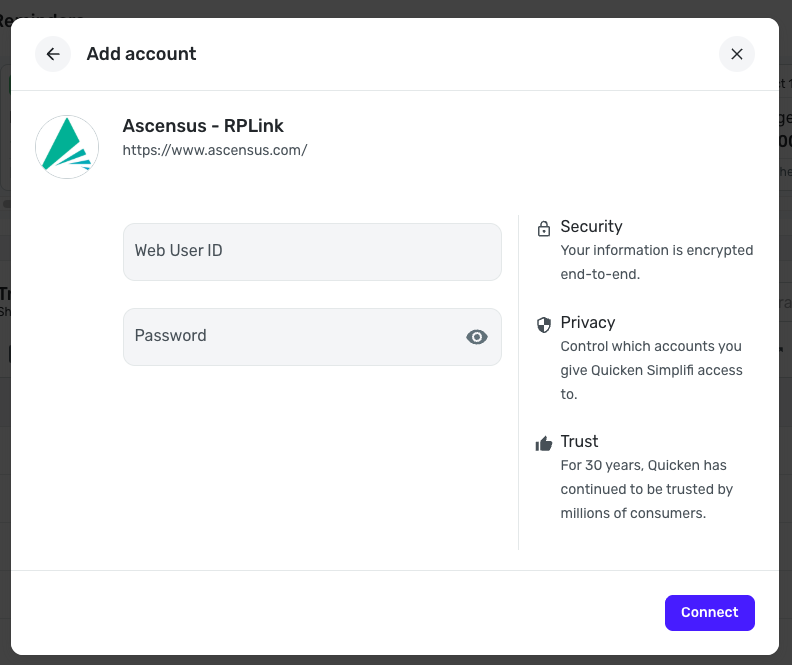792x665 pixels.
Task: Click the Ascensus - RPLink title
Action: (203, 126)
